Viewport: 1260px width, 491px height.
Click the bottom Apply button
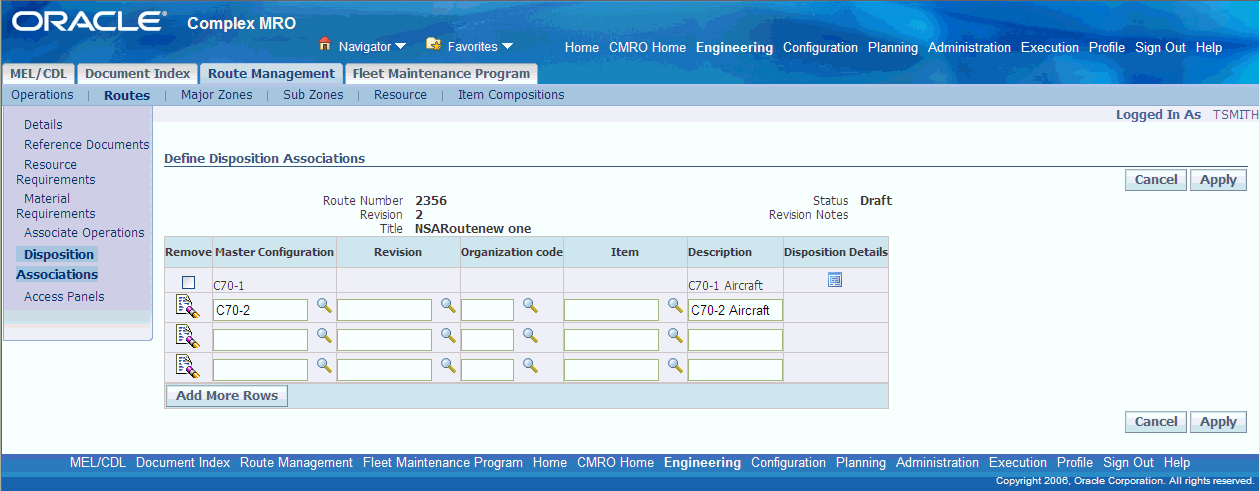1218,422
